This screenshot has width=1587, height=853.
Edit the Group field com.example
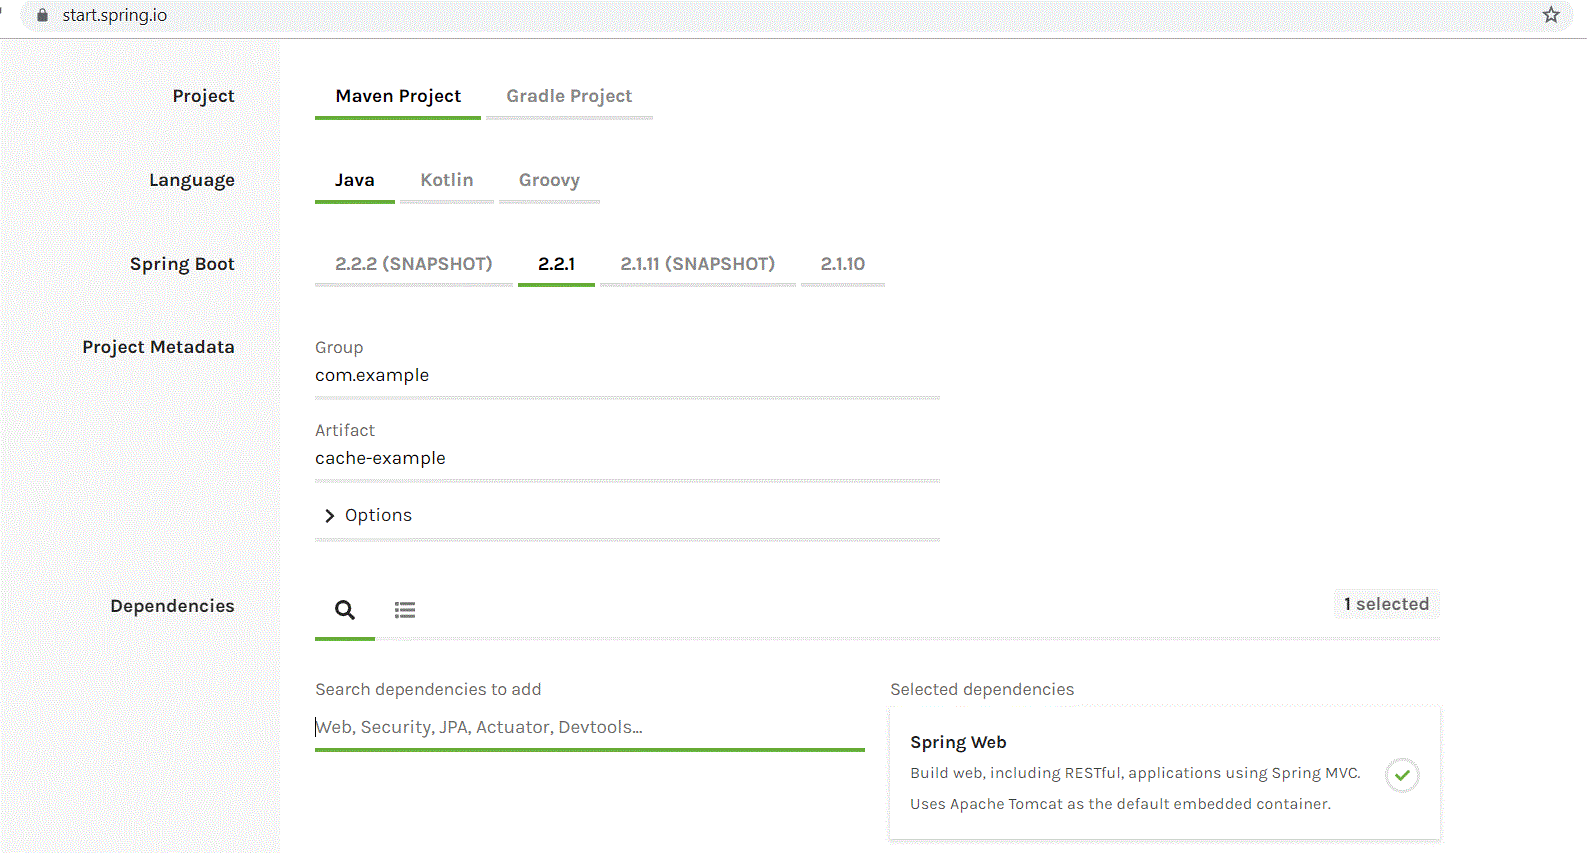pos(627,376)
